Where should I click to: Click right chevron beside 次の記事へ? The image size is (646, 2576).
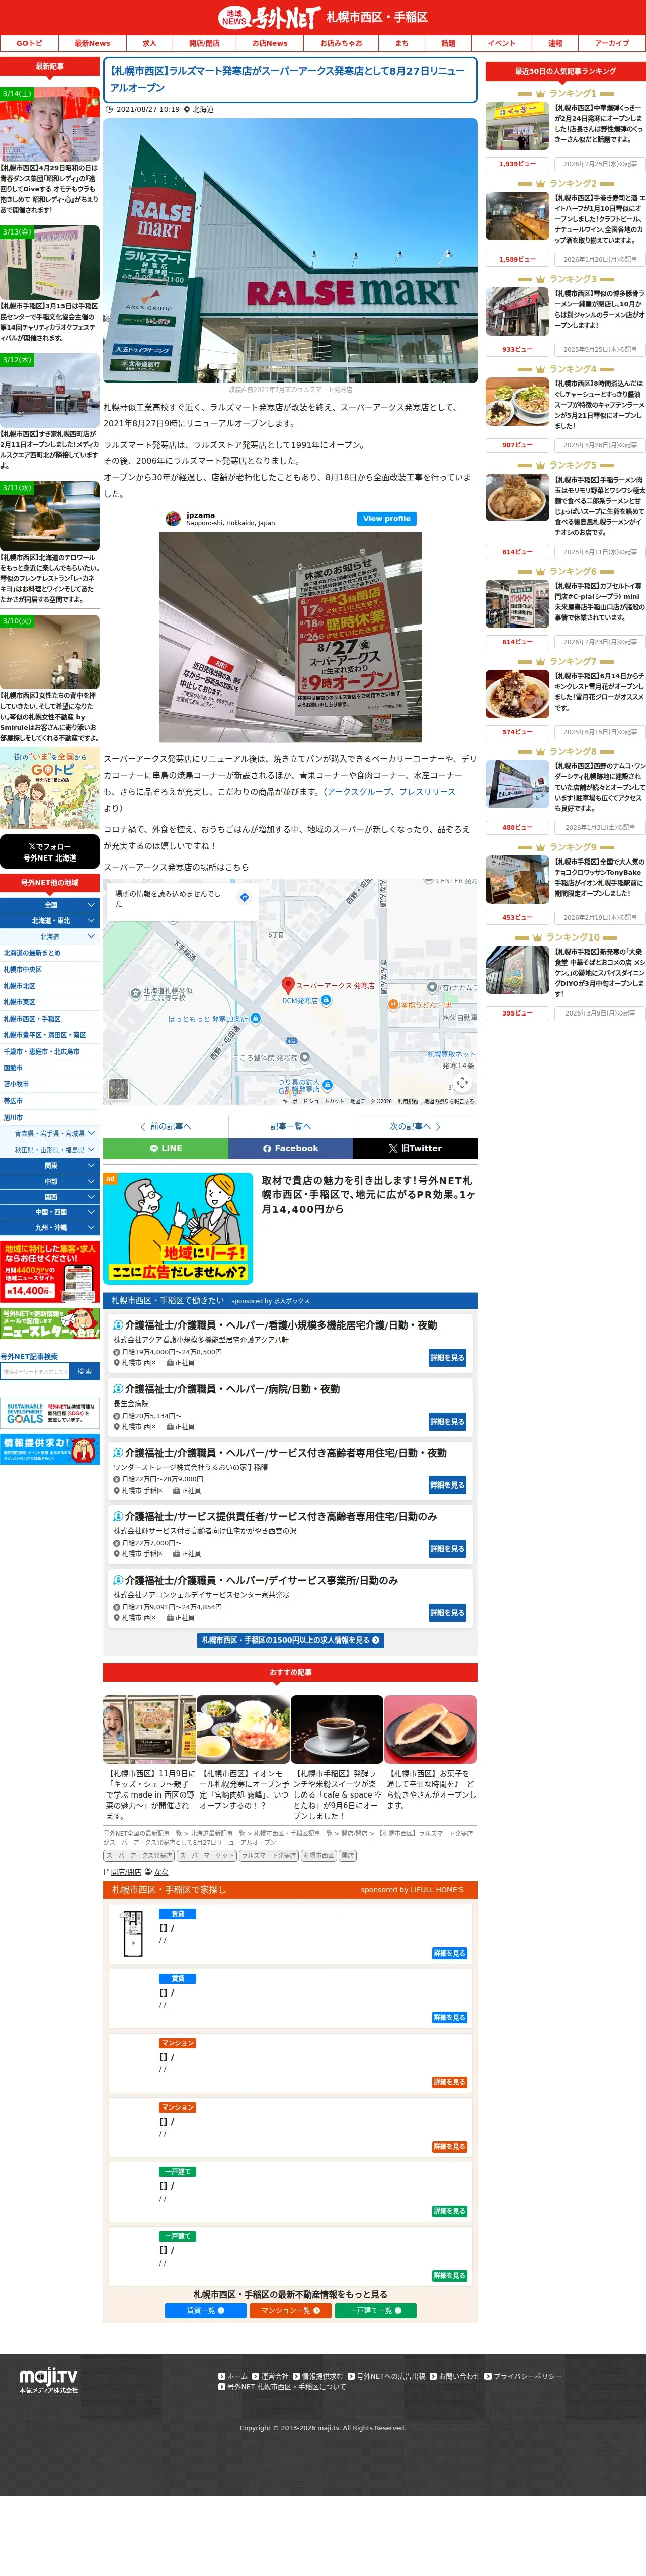pos(438,1126)
